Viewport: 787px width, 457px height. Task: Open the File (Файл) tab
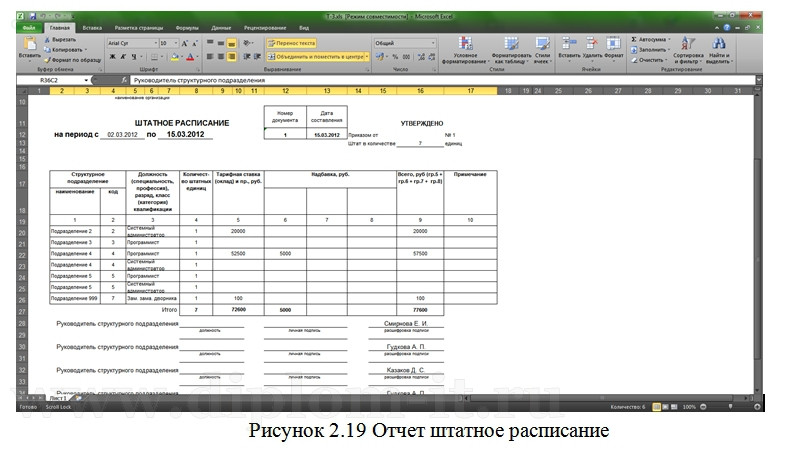tap(29, 28)
